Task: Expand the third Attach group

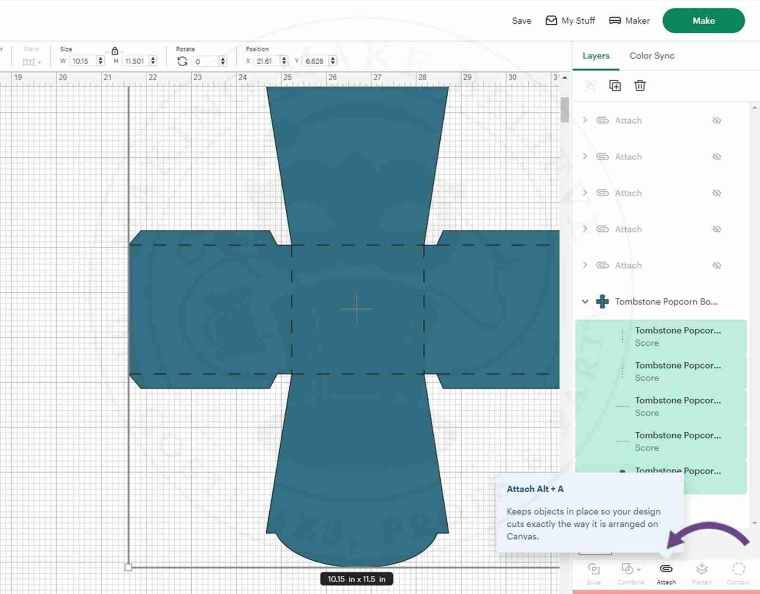Action: click(585, 192)
